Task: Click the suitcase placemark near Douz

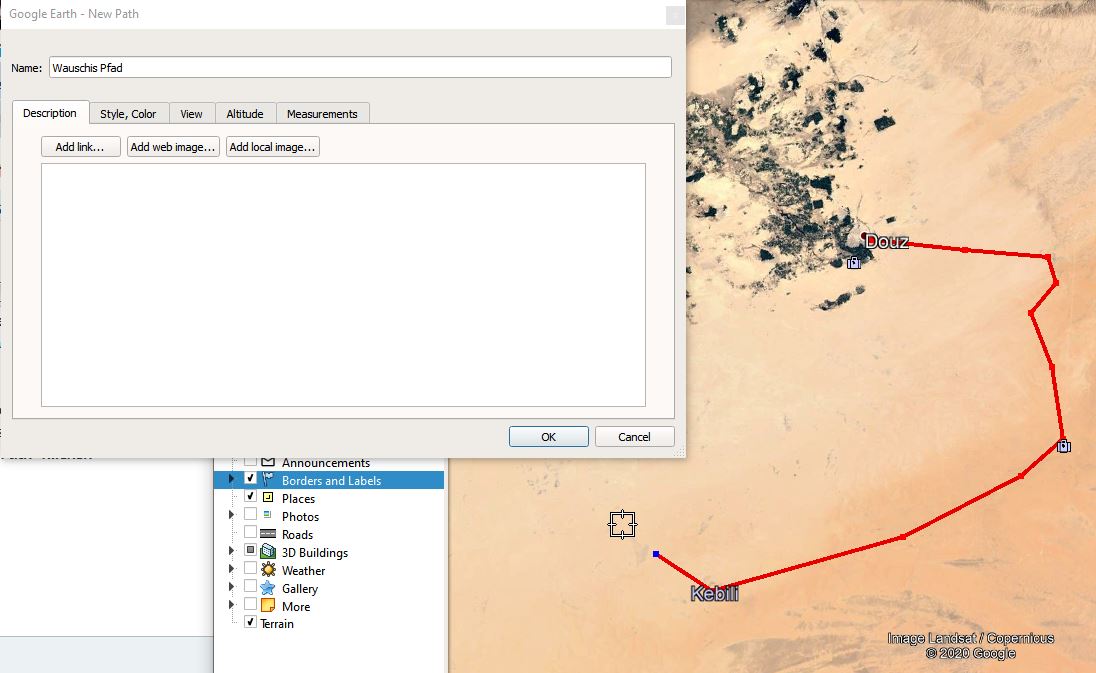Action: tap(854, 263)
